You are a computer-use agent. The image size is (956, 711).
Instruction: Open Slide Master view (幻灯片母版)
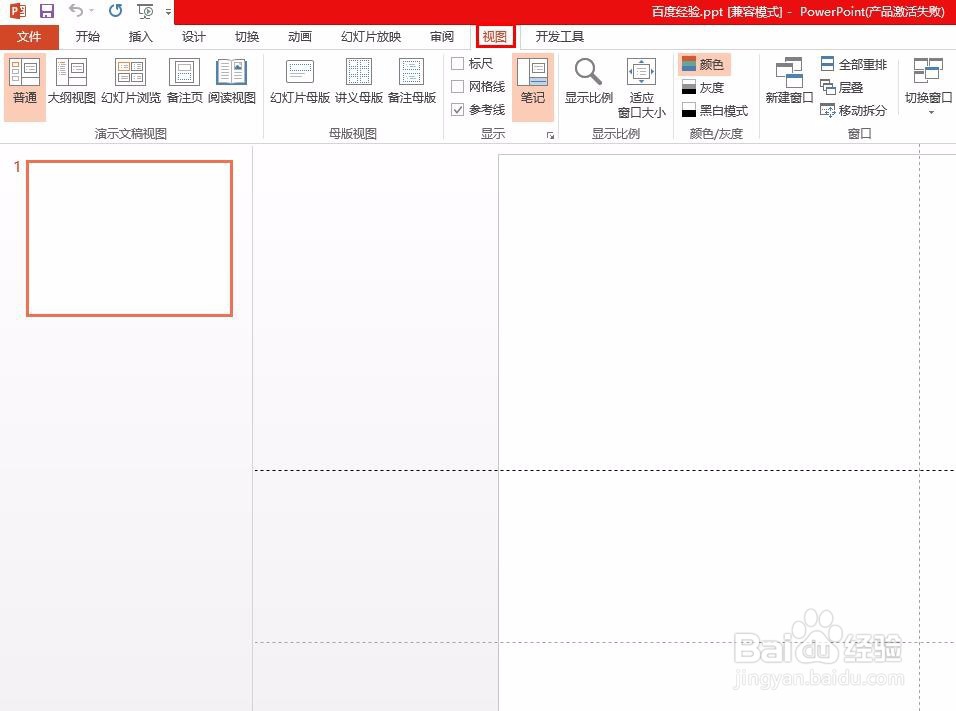point(299,82)
